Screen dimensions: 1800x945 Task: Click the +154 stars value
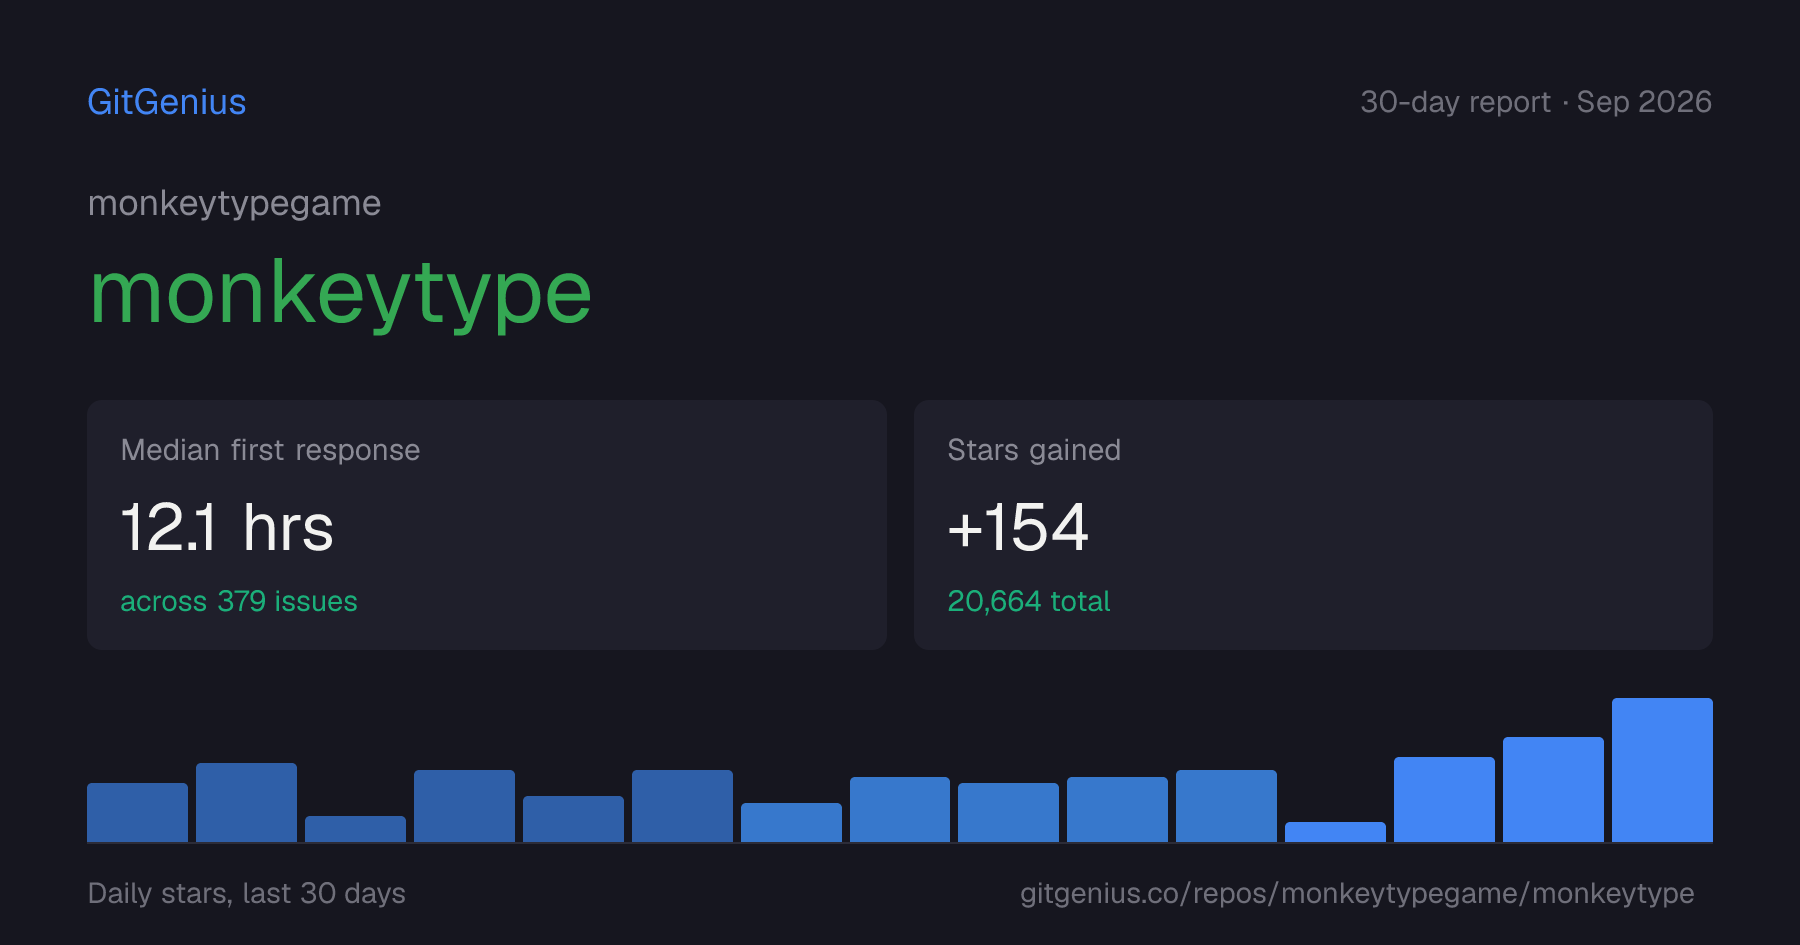coord(1018,528)
